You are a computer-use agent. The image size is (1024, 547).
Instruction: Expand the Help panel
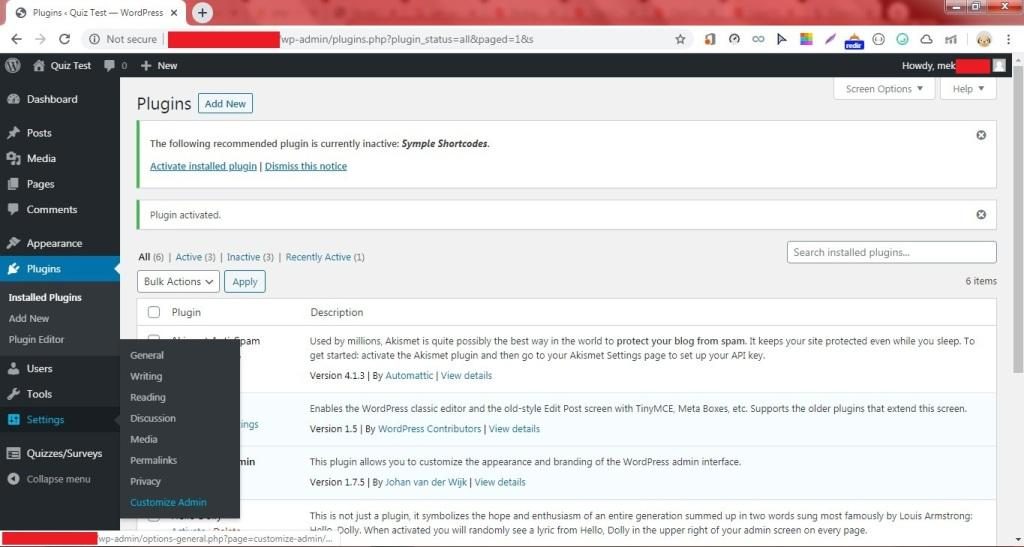pos(967,89)
